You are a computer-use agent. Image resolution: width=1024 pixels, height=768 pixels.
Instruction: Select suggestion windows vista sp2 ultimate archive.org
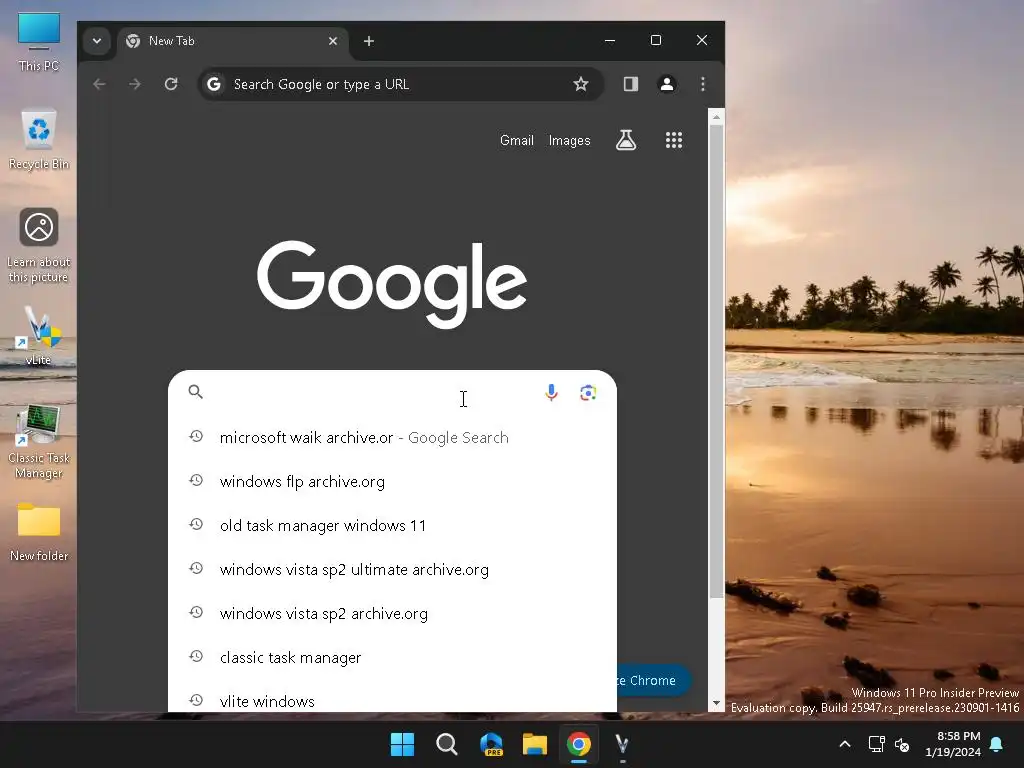tap(392, 569)
